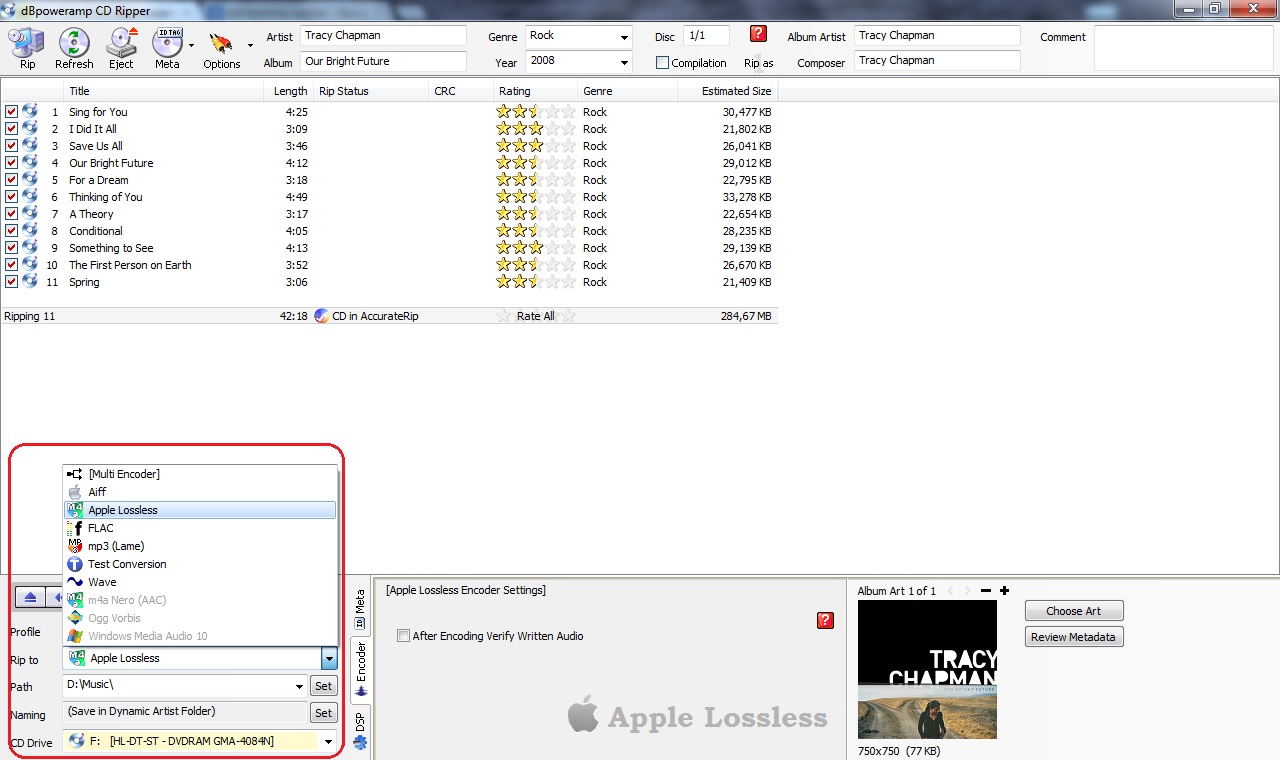
Task: Uncheck track 1 Sing for You checkbox
Action: click(11, 112)
